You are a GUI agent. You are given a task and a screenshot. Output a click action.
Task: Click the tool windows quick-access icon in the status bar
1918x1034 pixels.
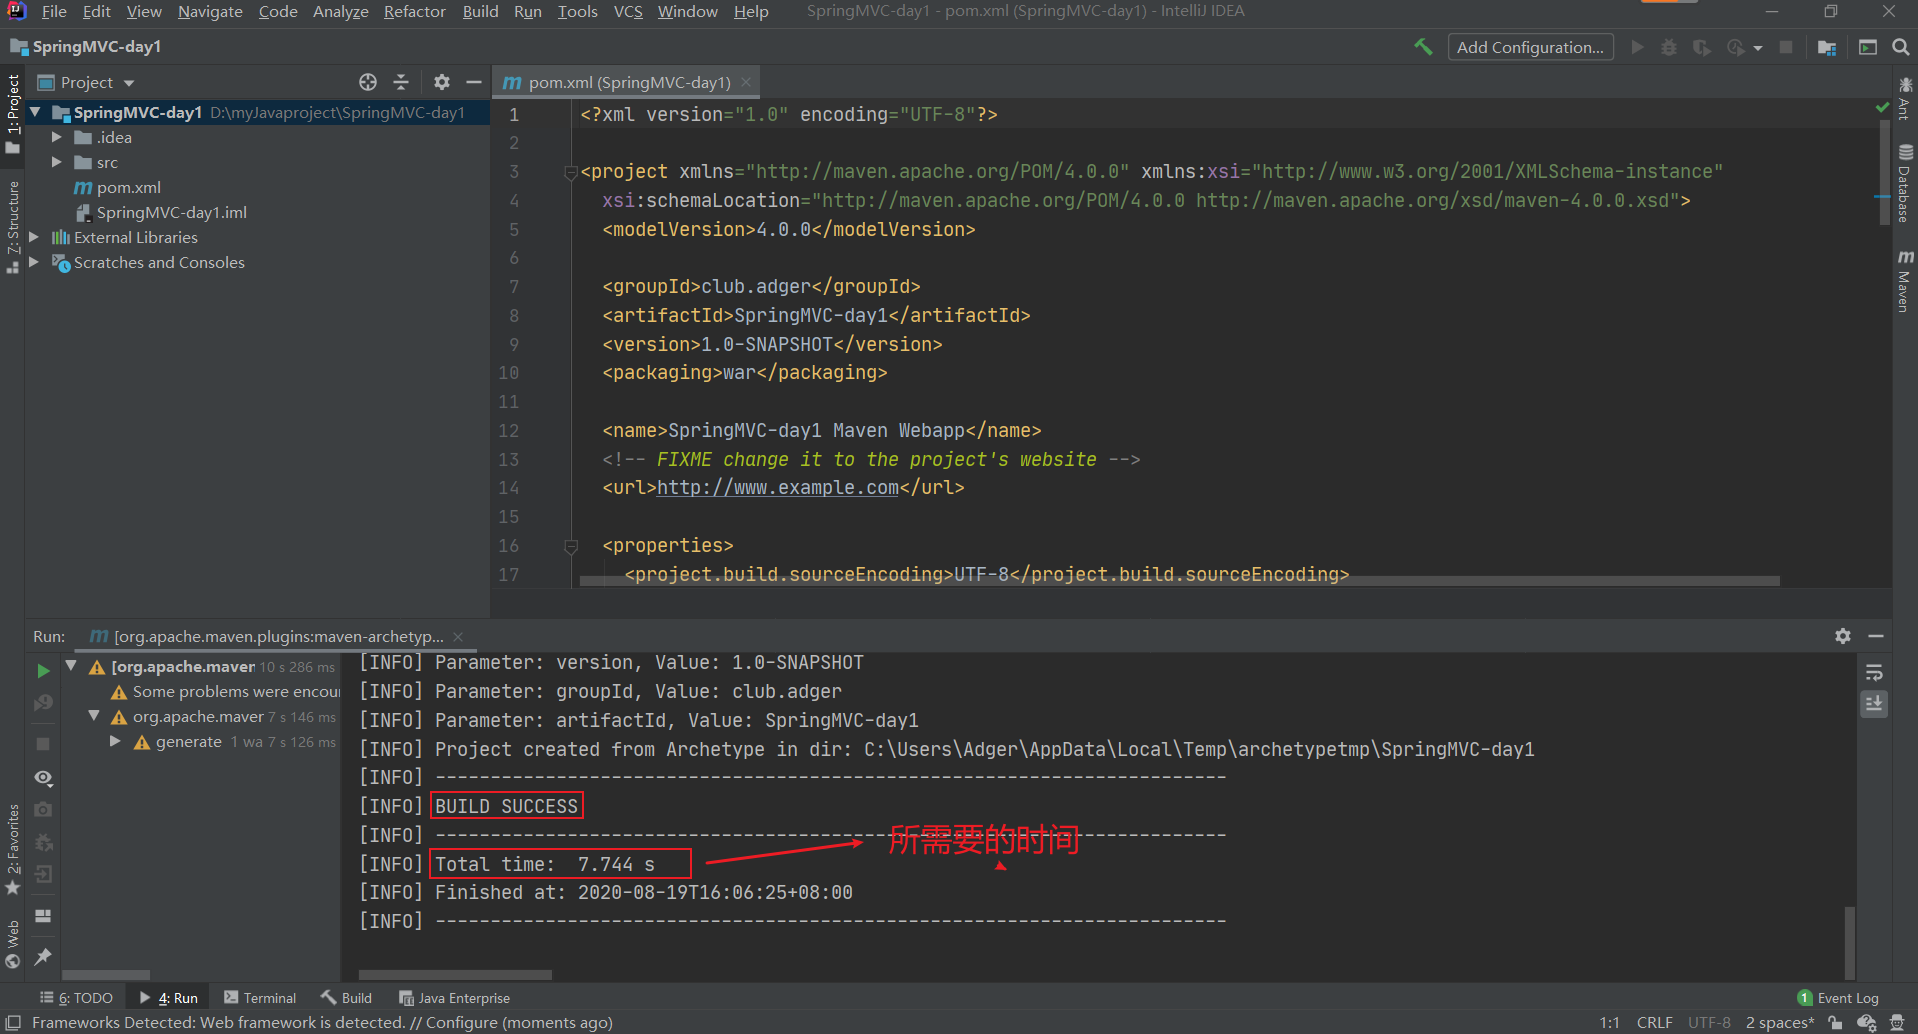tap(14, 1022)
